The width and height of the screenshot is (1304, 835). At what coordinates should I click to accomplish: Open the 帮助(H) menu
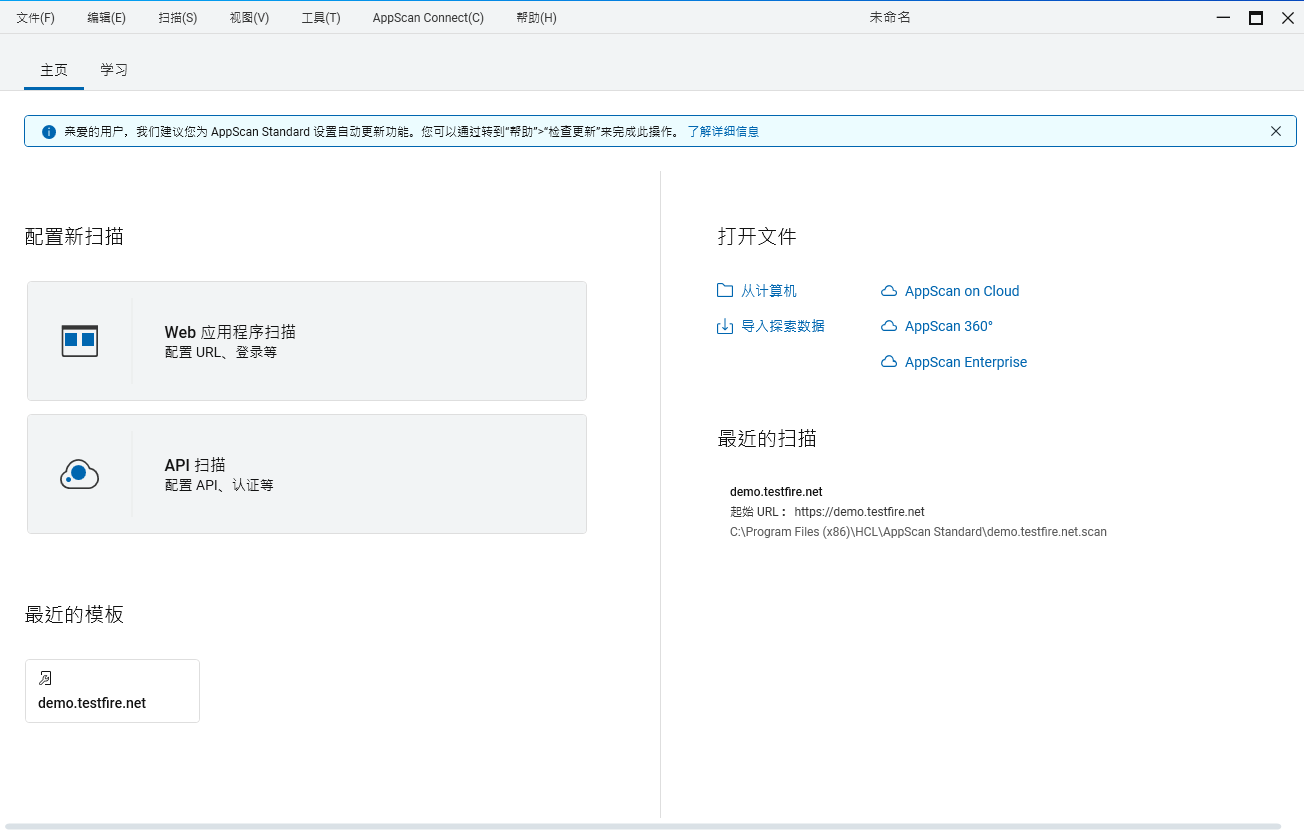click(536, 18)
